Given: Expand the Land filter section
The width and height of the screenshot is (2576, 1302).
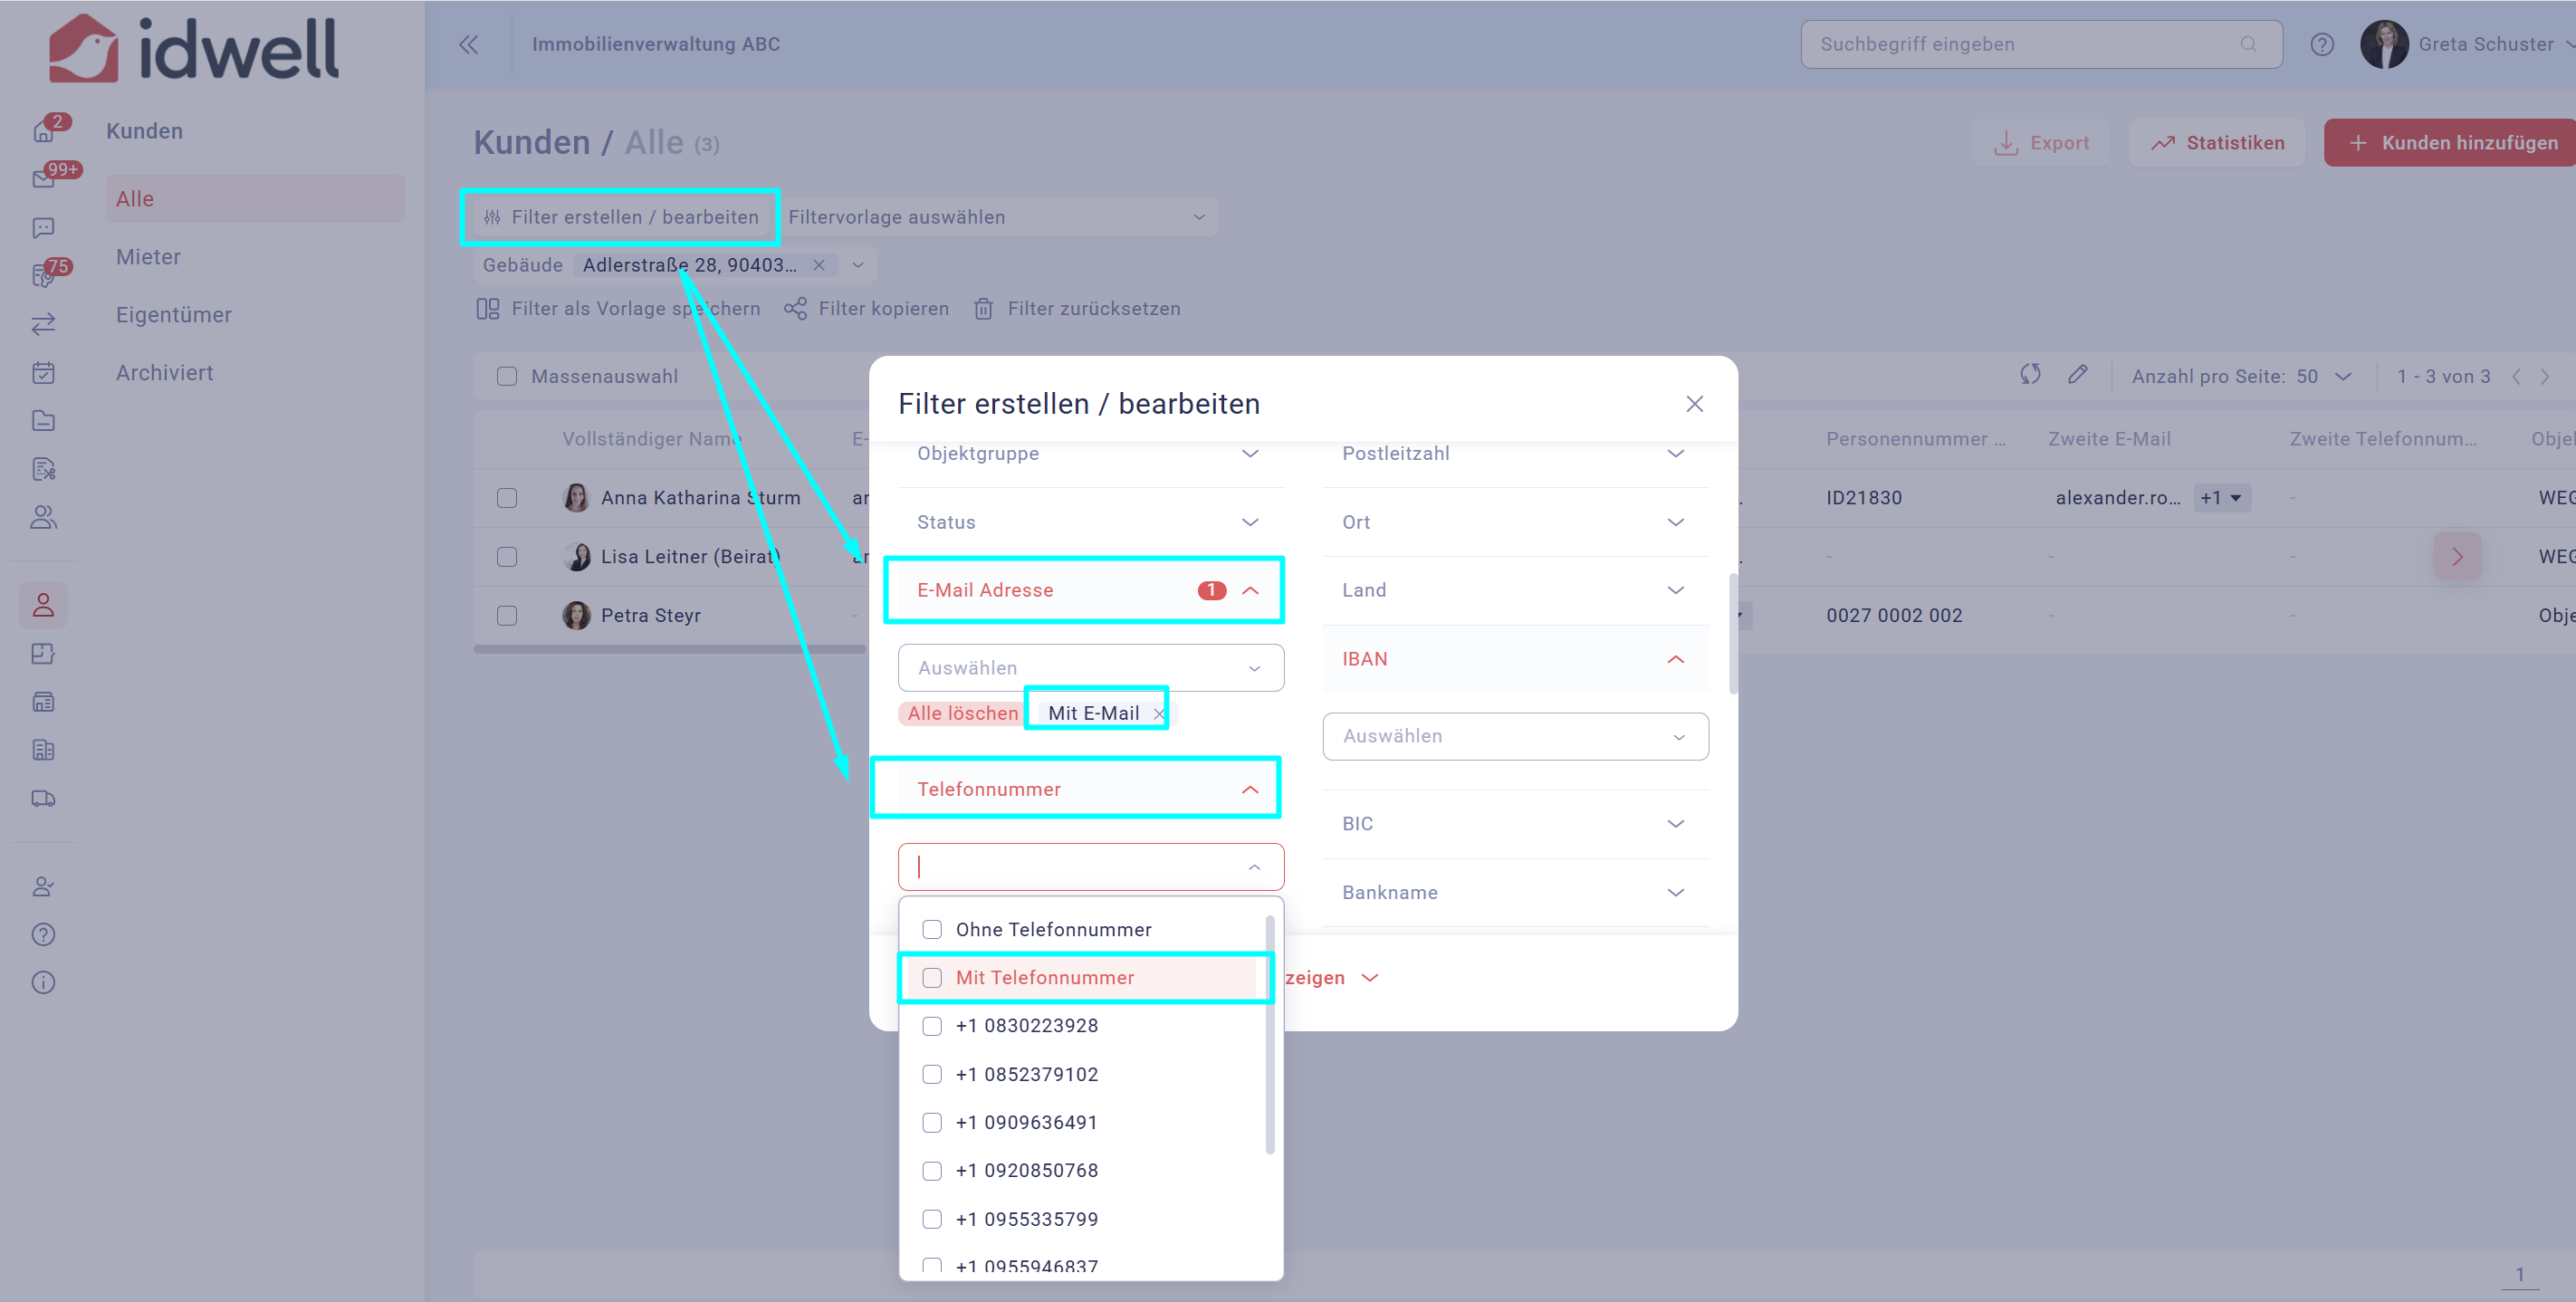Looking at the screenshot, I should pos(1515,590).
